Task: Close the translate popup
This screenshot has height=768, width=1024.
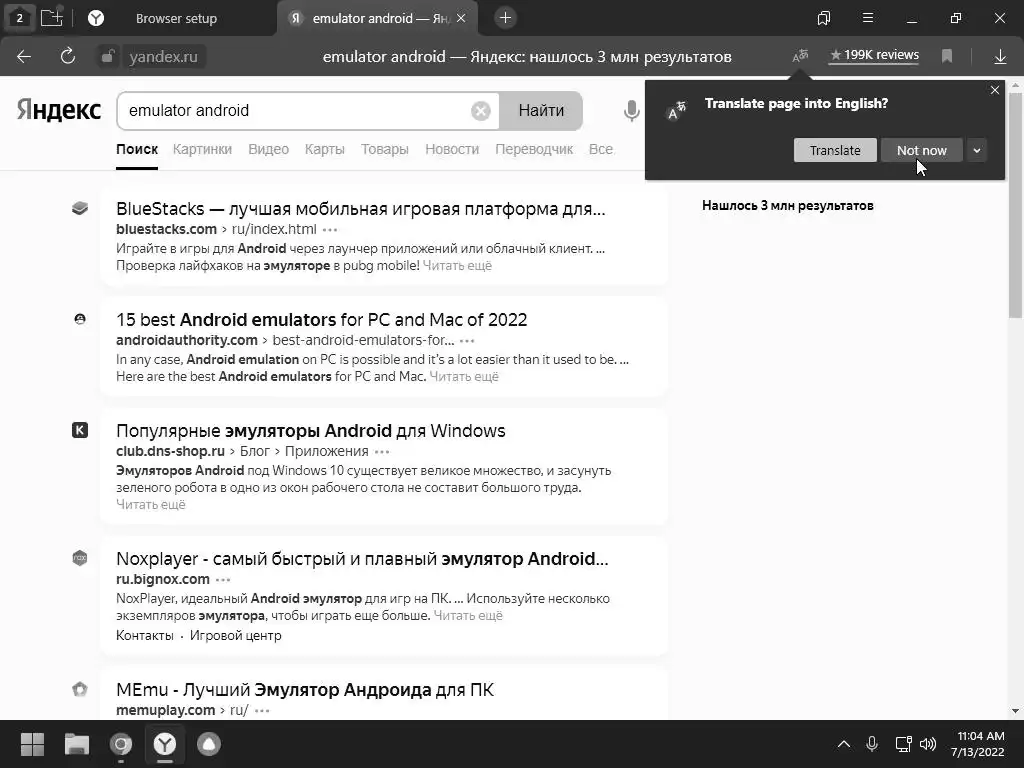Action: [995, 90]
